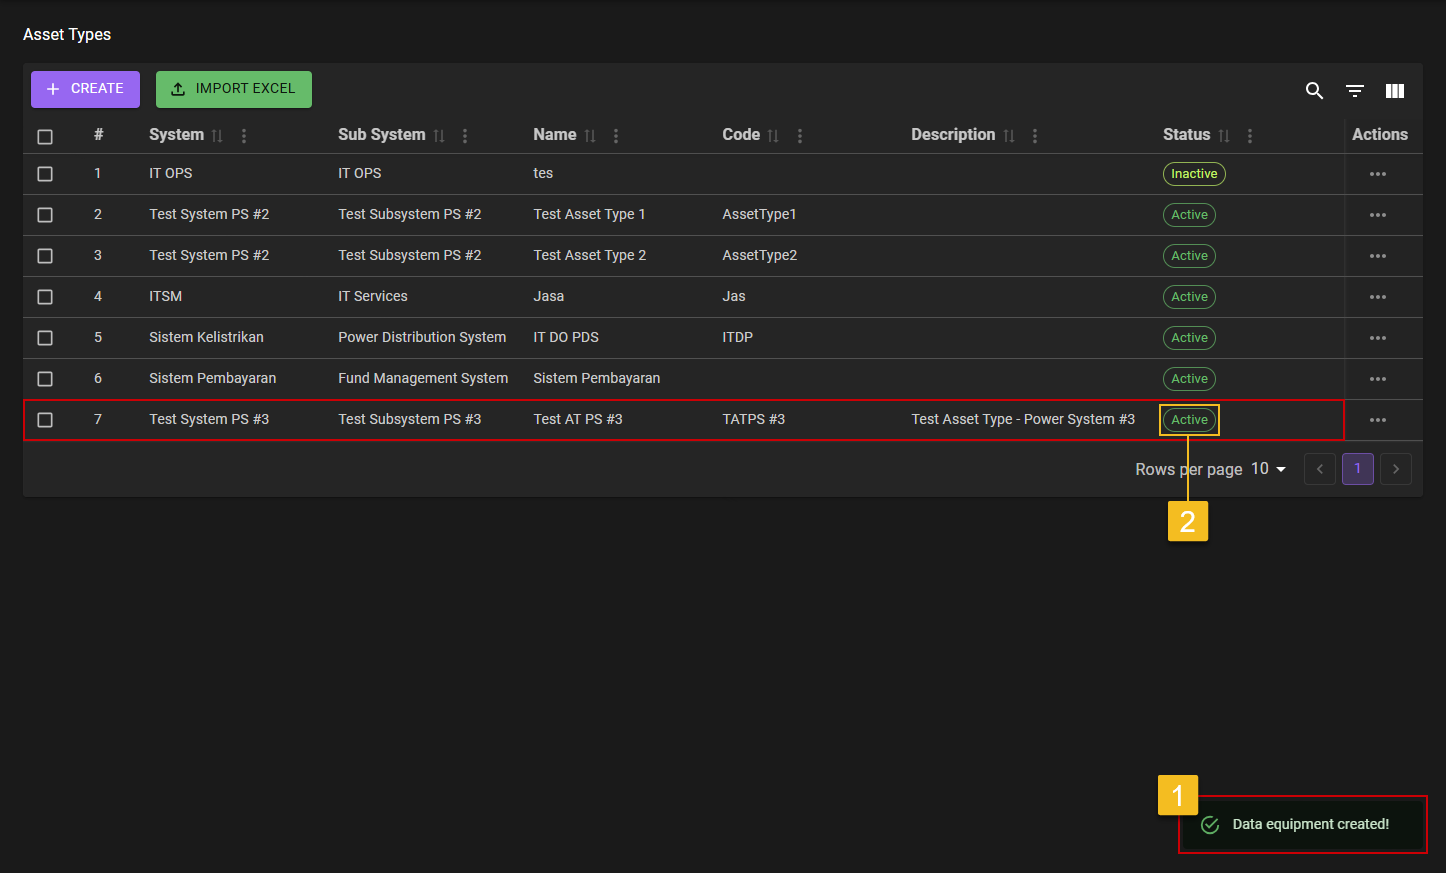Select checkbox for the Jasa row
Viewport: 1446px width, 873px height.
pyautogui.click(x=45, y=297)
